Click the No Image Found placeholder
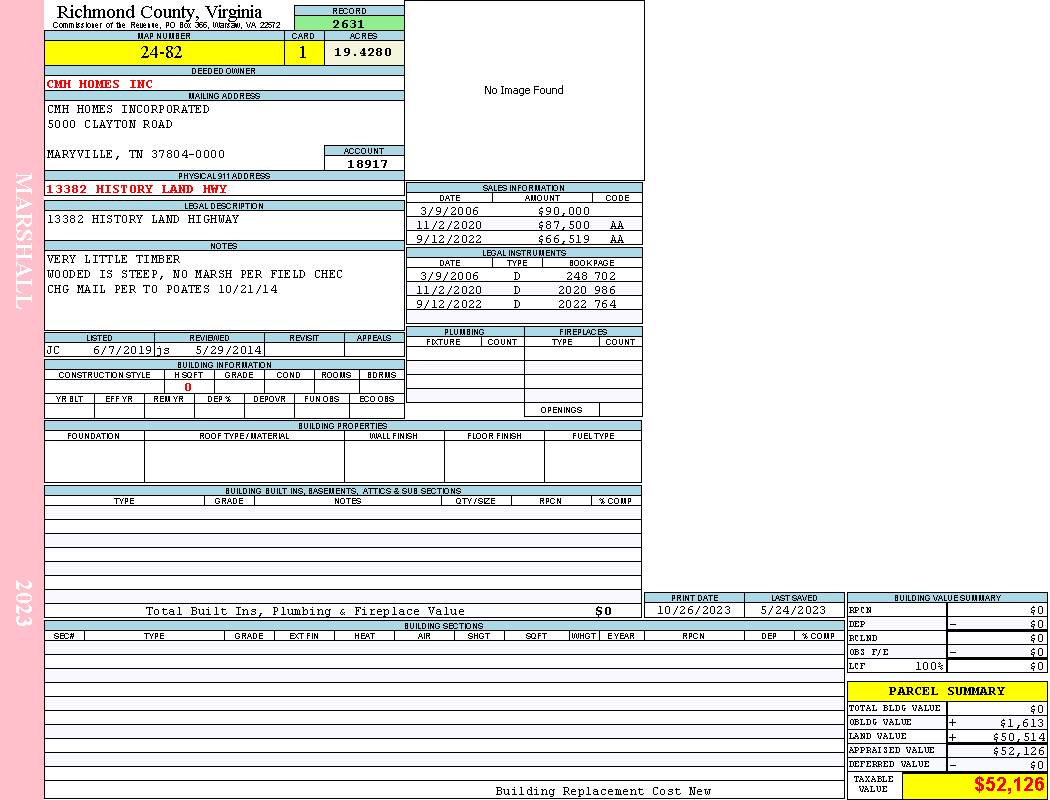Viewport: 1050px width, 800px height. coord(524,90)
